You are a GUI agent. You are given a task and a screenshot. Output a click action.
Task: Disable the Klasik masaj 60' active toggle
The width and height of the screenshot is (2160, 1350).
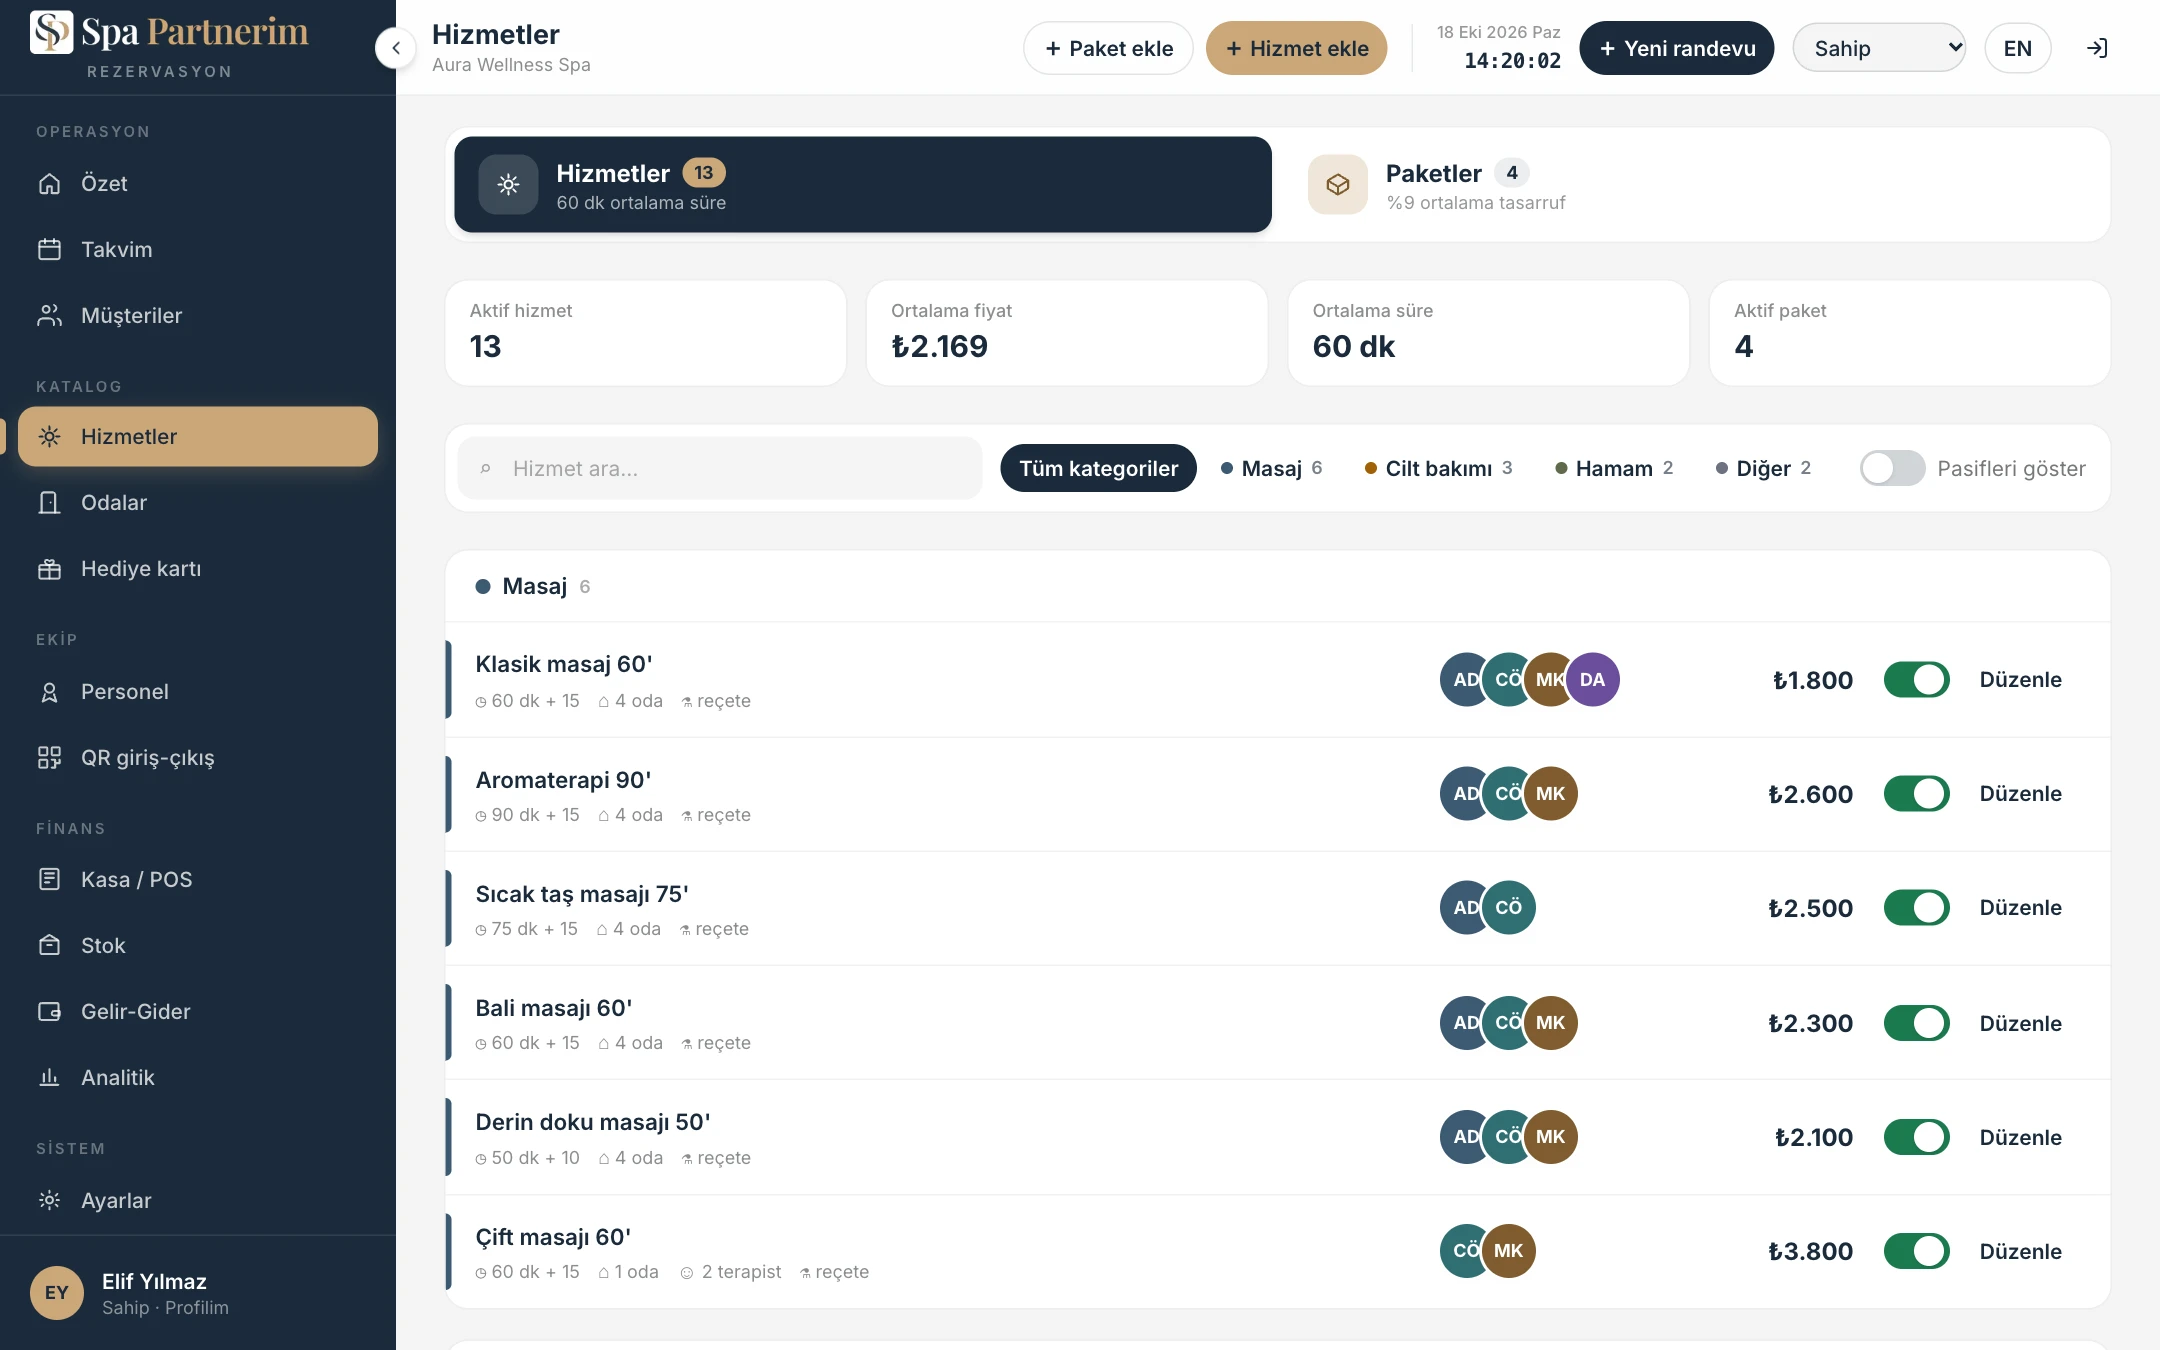1916,680
